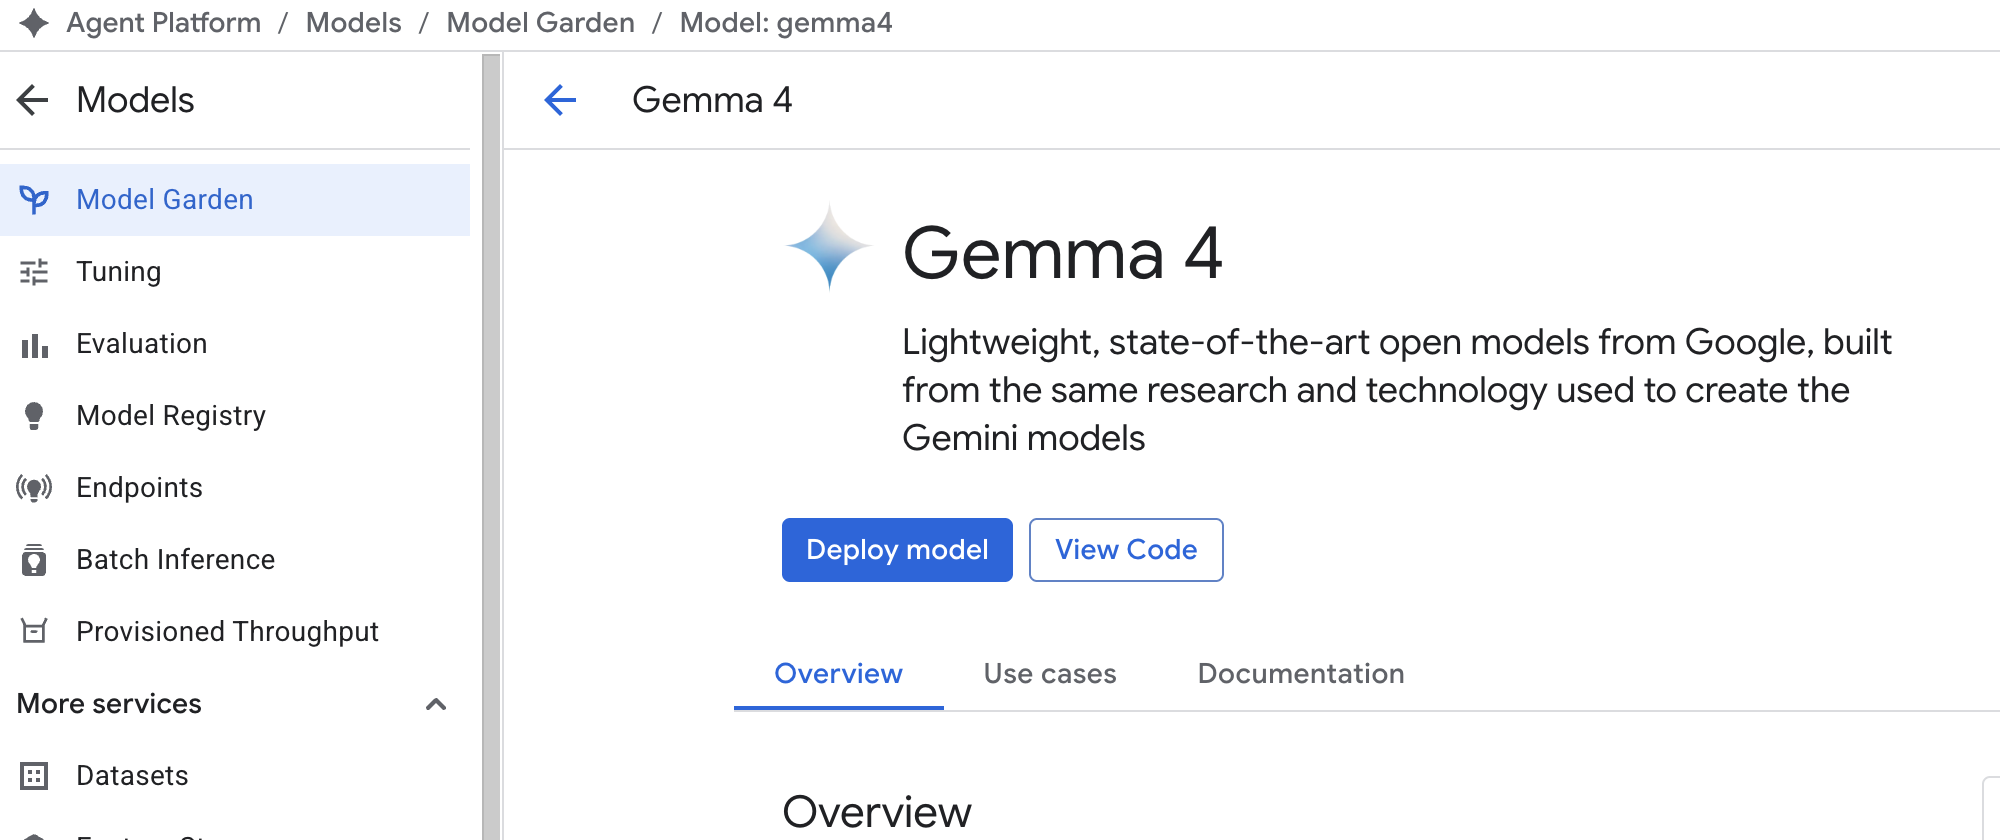2000x840 pixels.
Task: Click Model: gemma4 in the breadcrumb
Action: (x=786, y=23)
